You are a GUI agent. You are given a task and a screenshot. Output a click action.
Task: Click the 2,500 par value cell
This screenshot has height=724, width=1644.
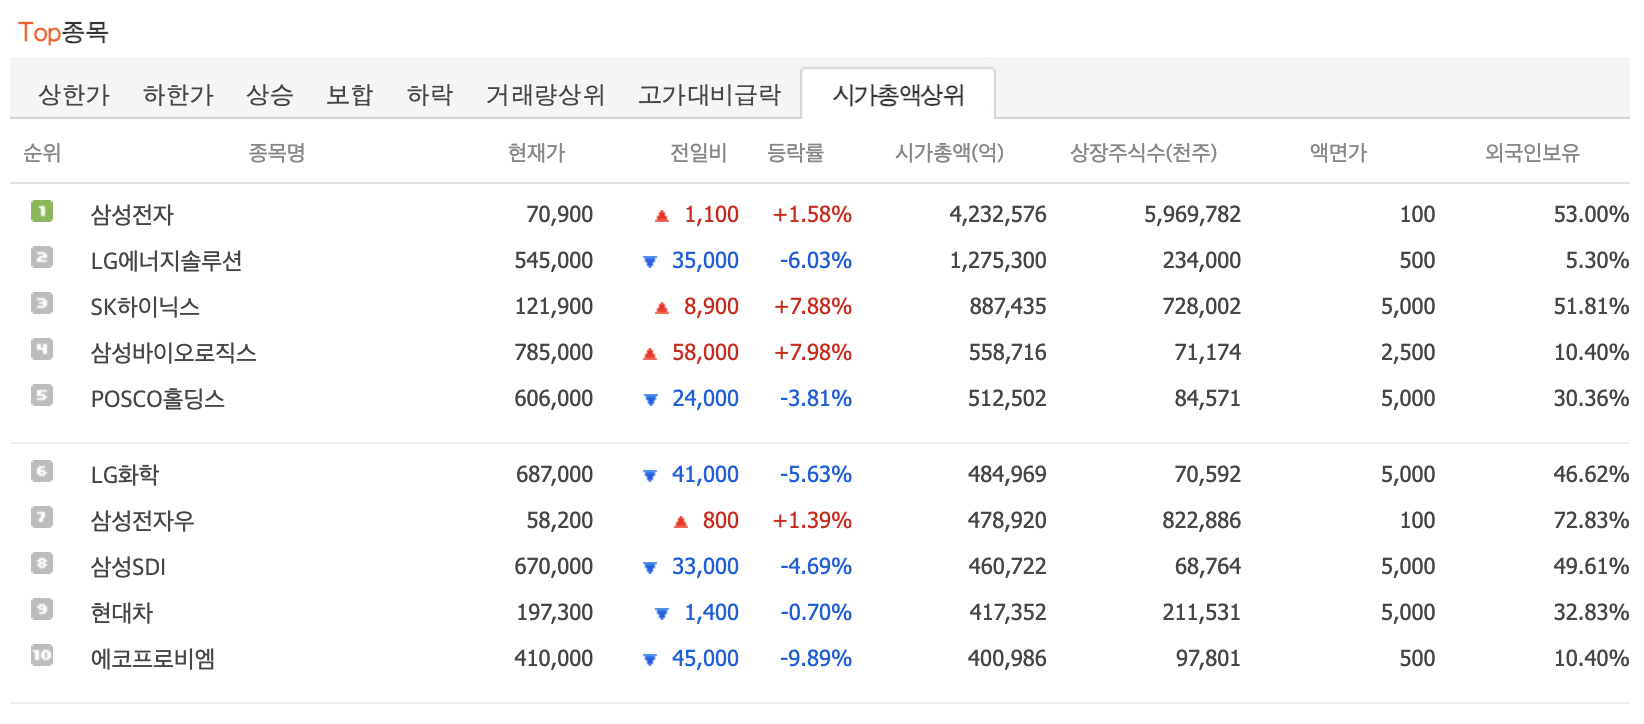[x=1408, y=353]
